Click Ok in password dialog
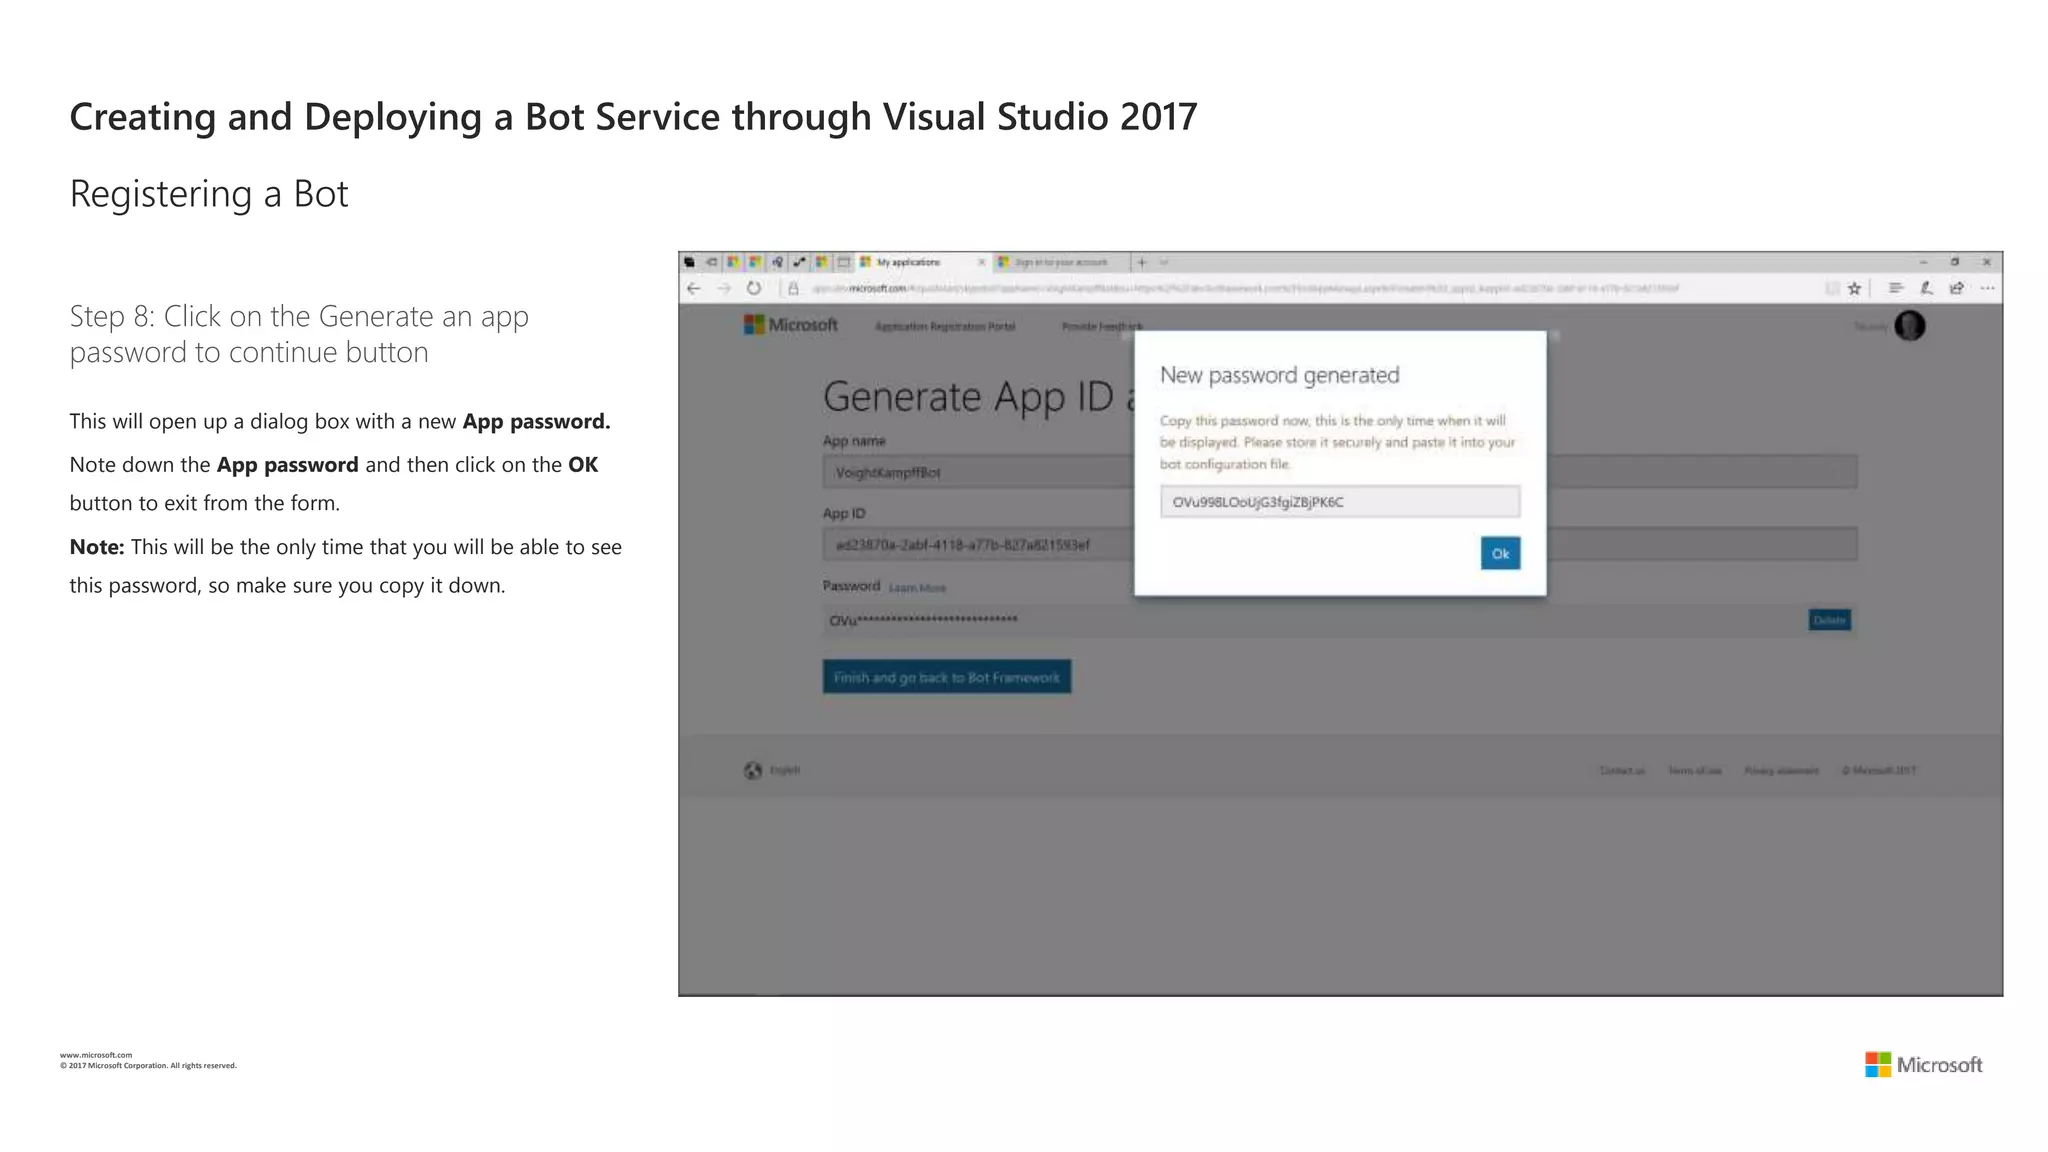Screen dimensions: 2048x1152 pyautogui.click(x=1500, y=554)
